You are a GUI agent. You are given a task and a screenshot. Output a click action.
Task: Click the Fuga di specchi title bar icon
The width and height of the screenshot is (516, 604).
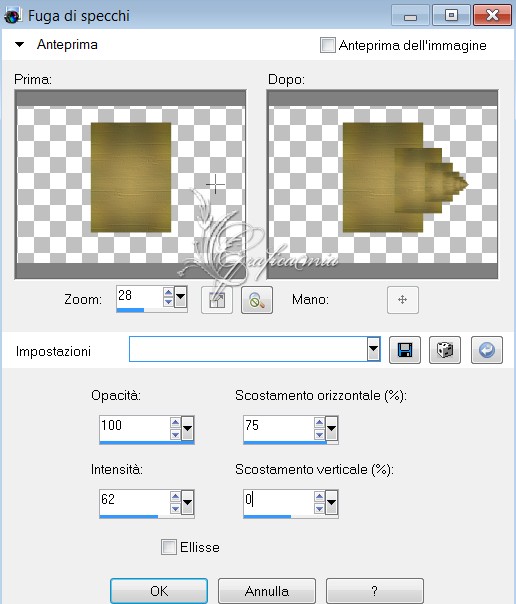point(12,15)
